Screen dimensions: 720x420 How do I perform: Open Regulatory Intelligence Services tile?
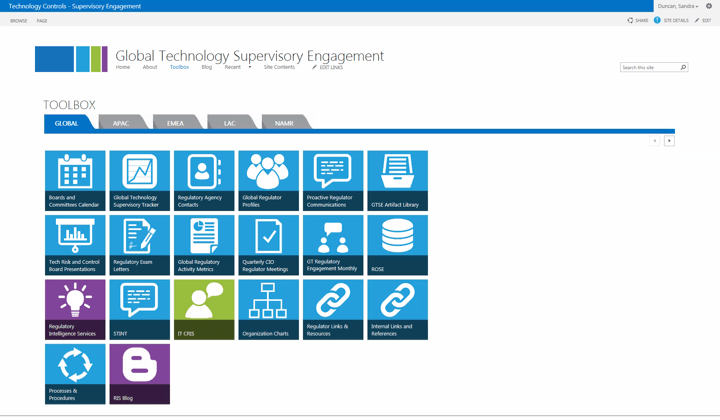[75, 309]
